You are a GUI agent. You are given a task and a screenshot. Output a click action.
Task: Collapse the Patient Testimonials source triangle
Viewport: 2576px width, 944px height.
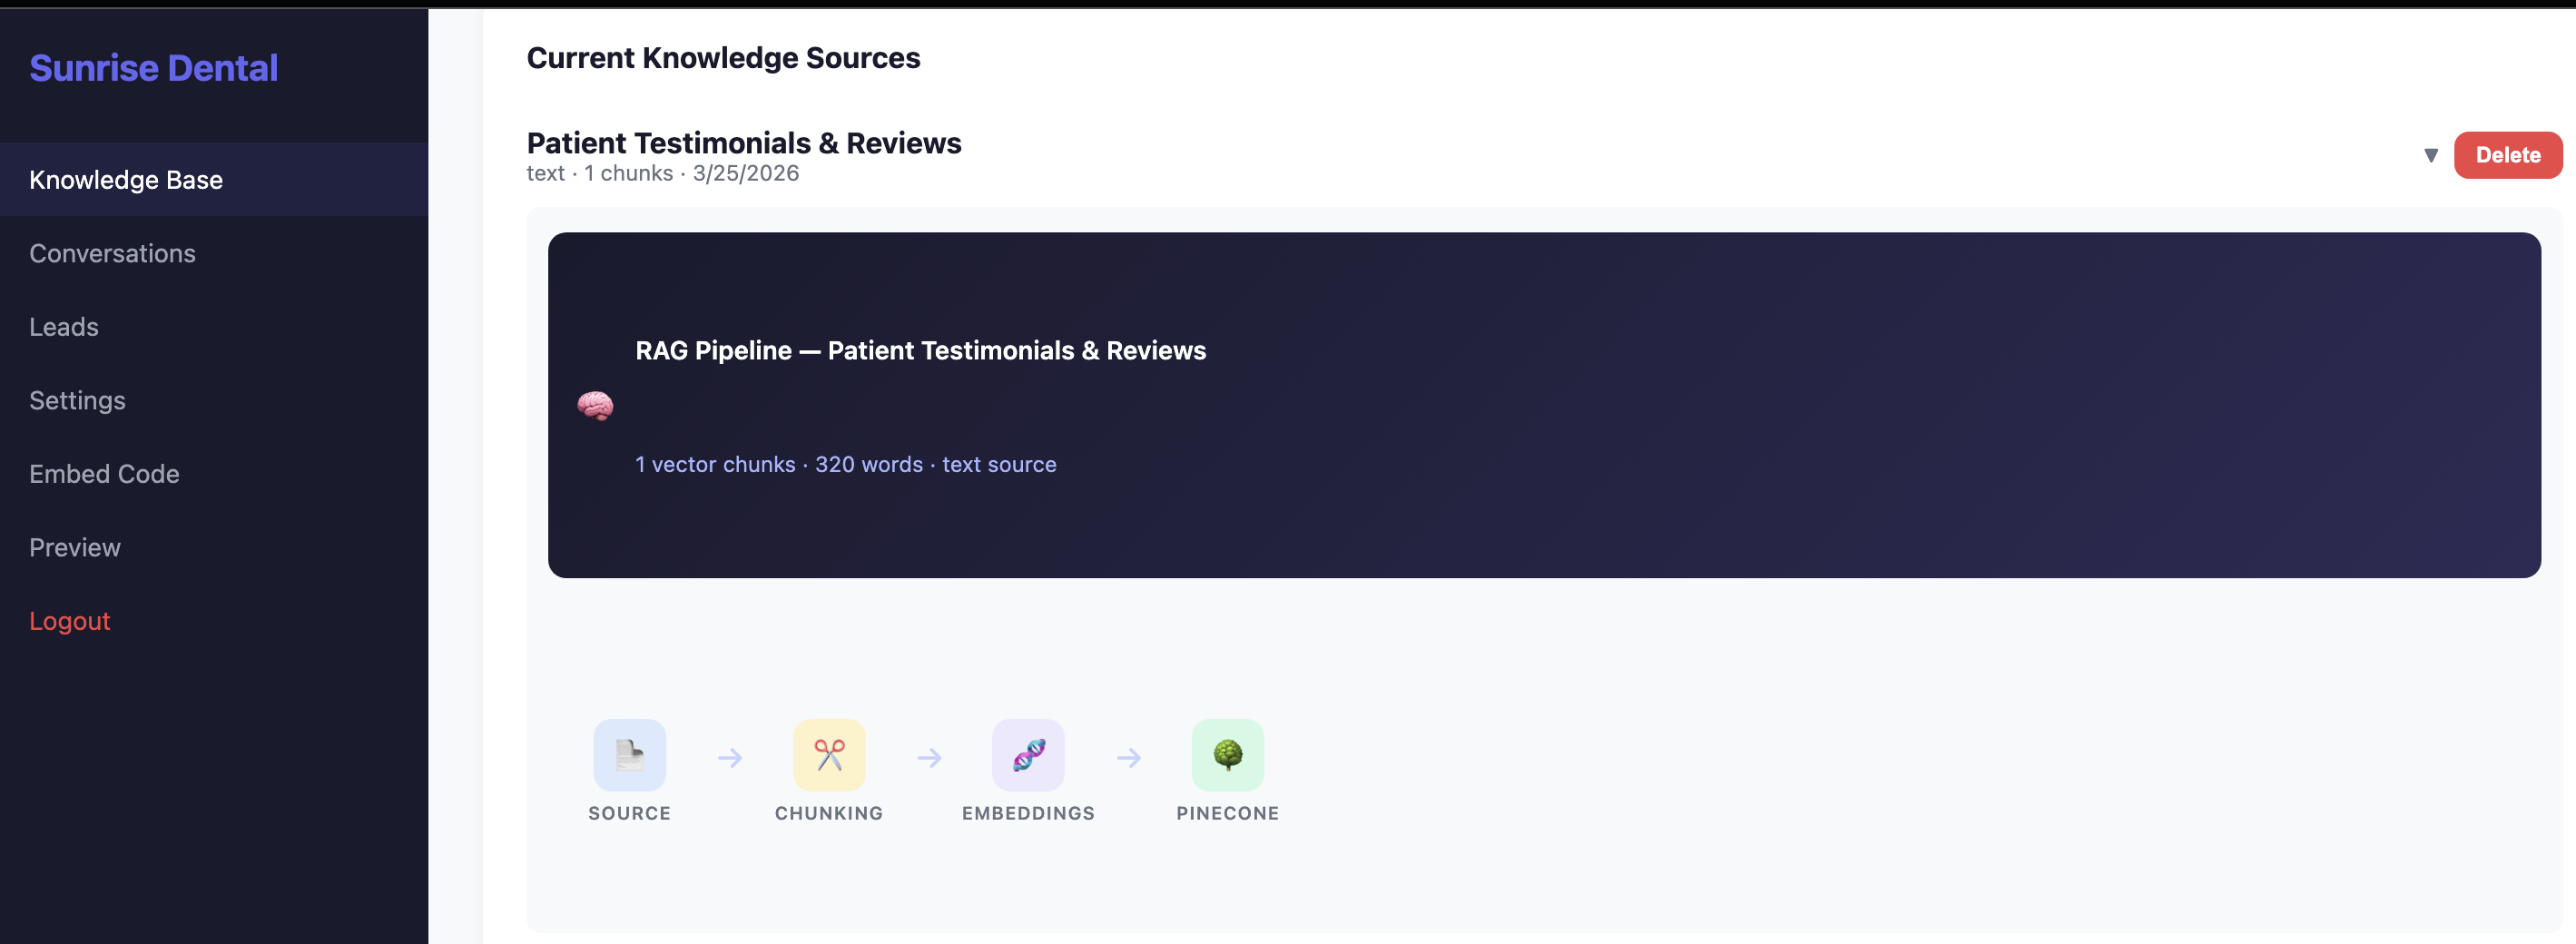(x=2431, y=156)
